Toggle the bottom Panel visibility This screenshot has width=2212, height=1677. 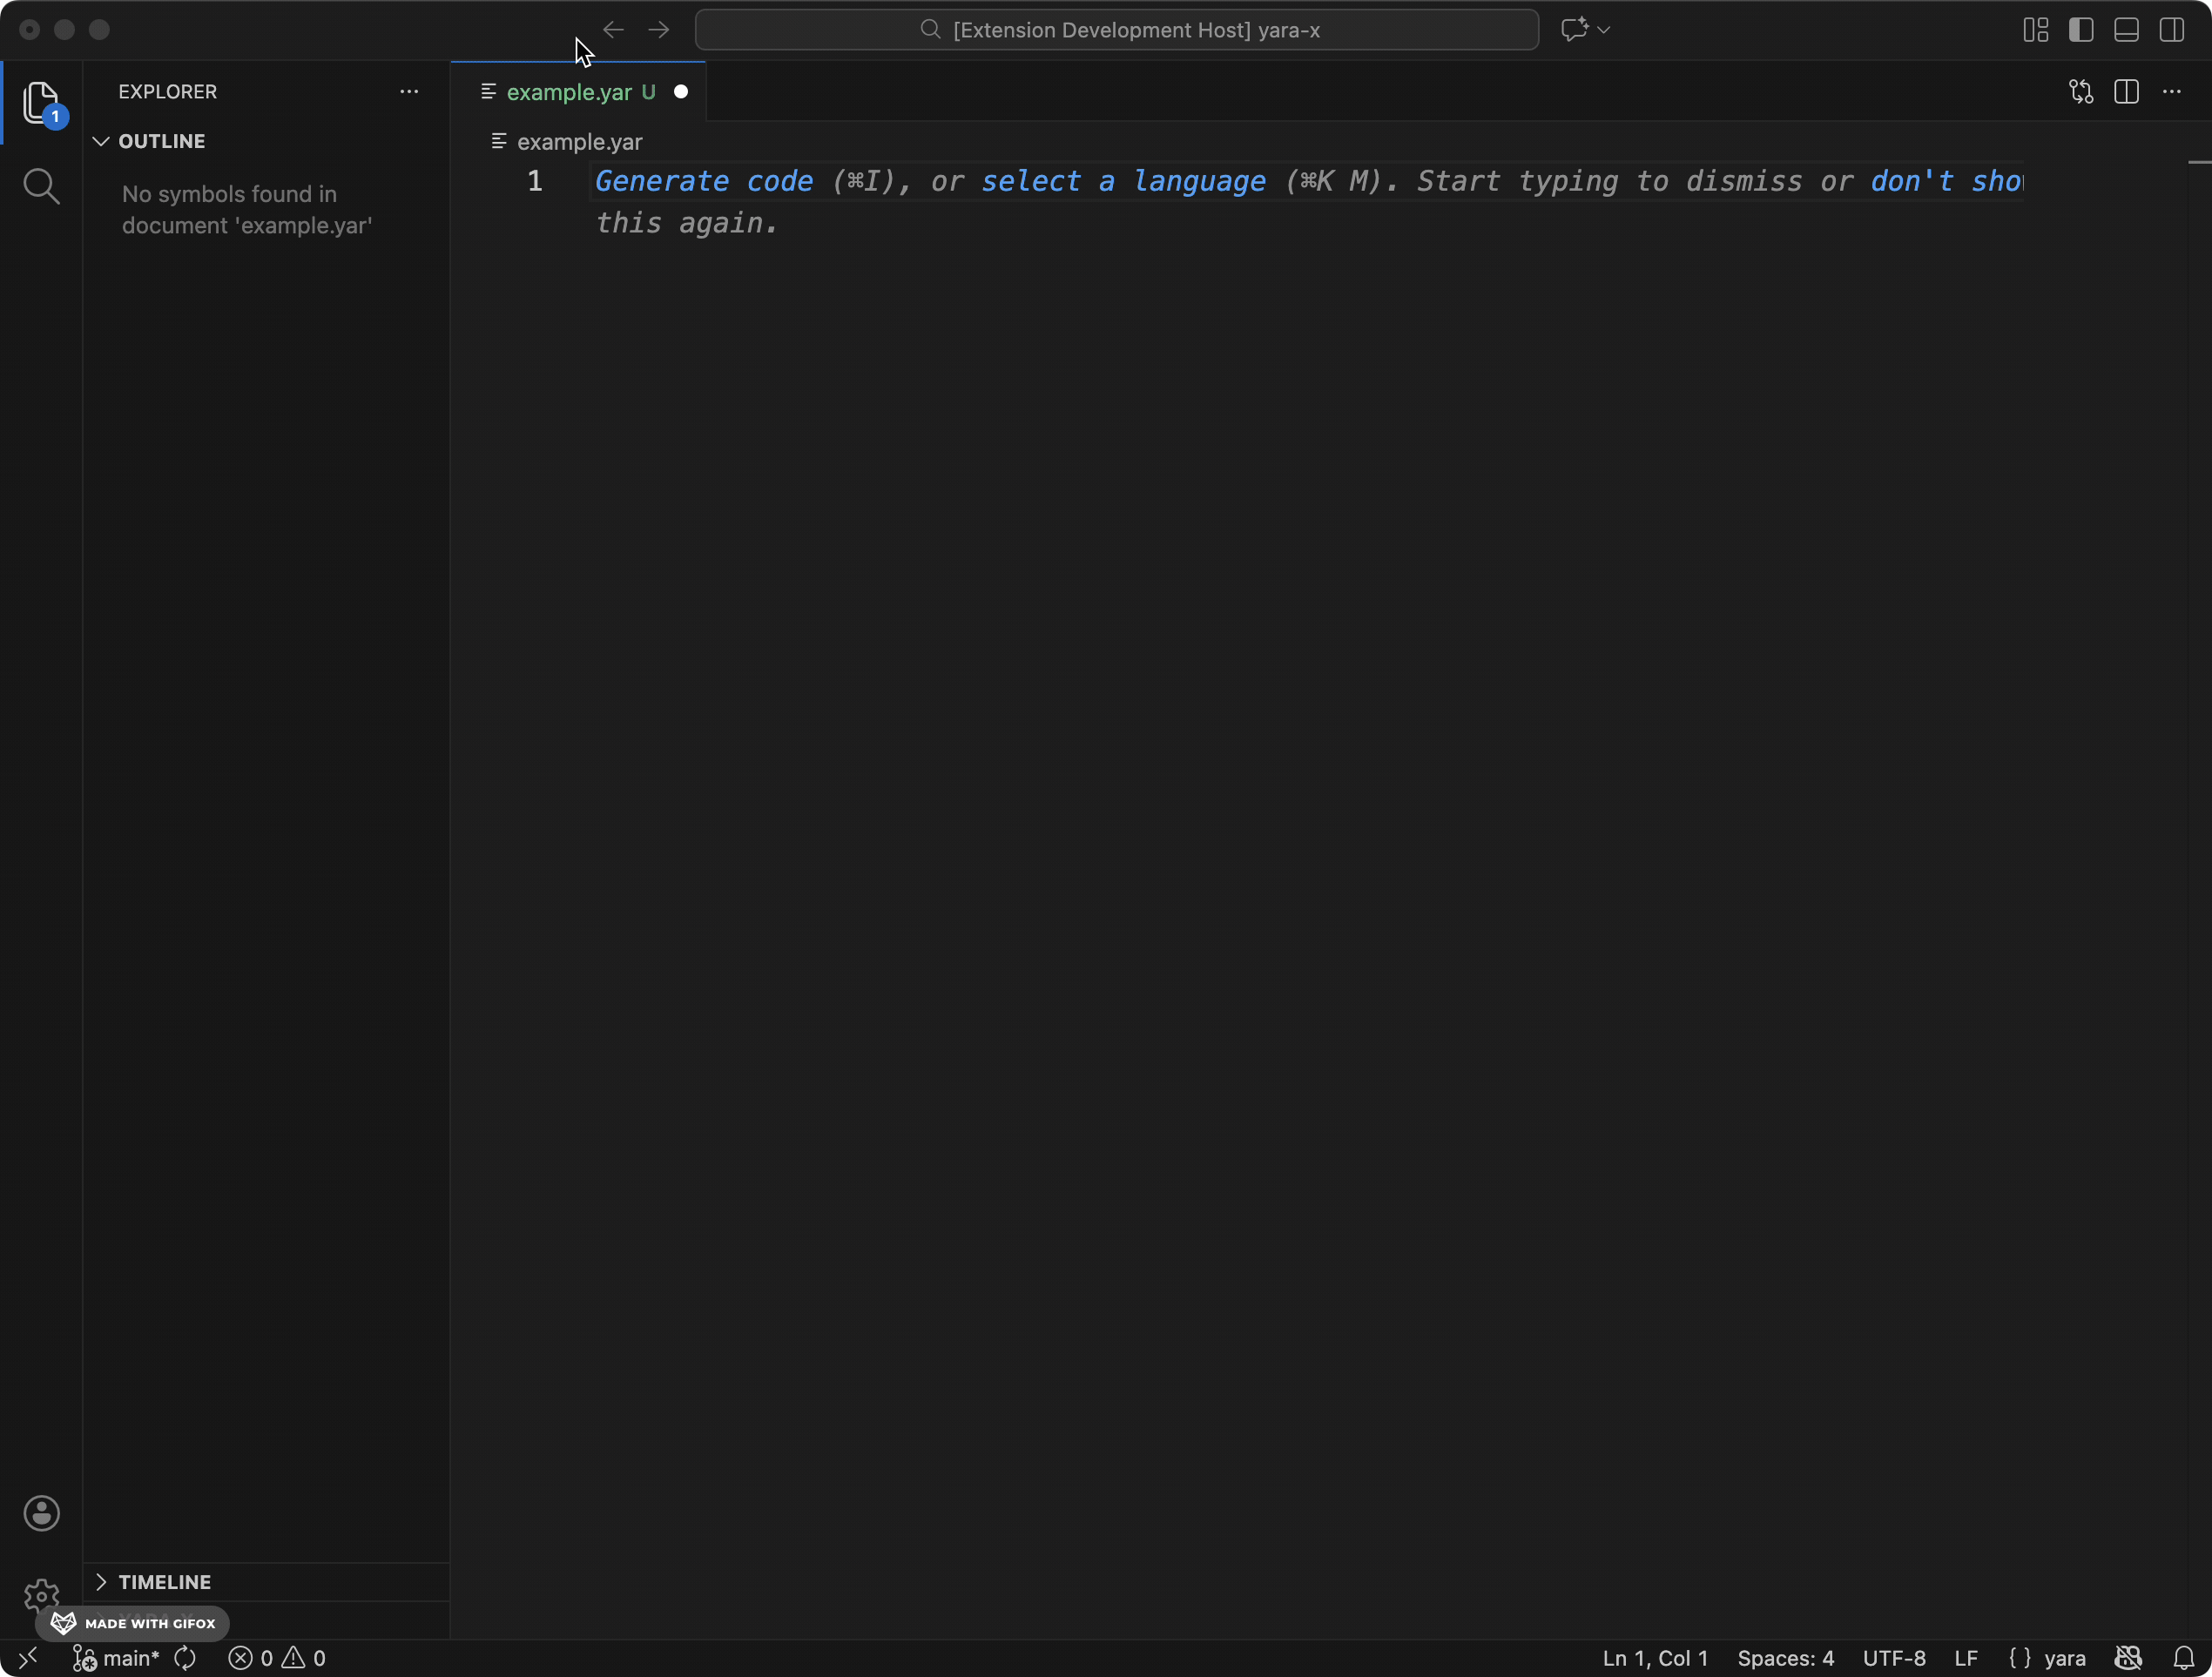(x=2125, y=30)
